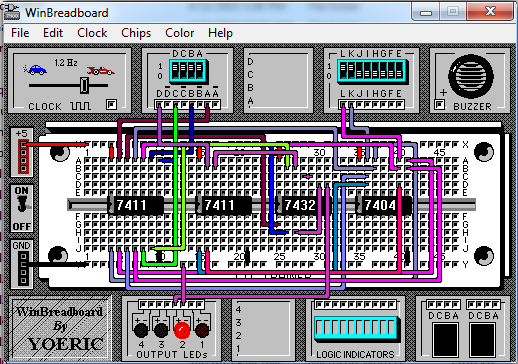This screenshot has width=518, height=364.
Task: Click the OUTPUT LEDs label
Action: 172,354
